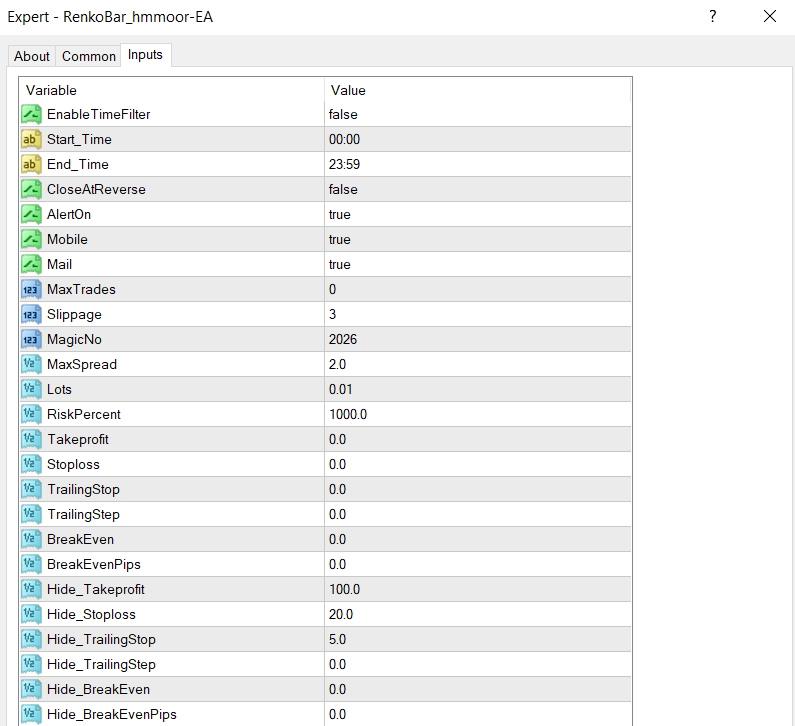Viewport: 795px width, 726px height.
Task: Click the double icon beside Takeprofit
Action: [31, 439]
